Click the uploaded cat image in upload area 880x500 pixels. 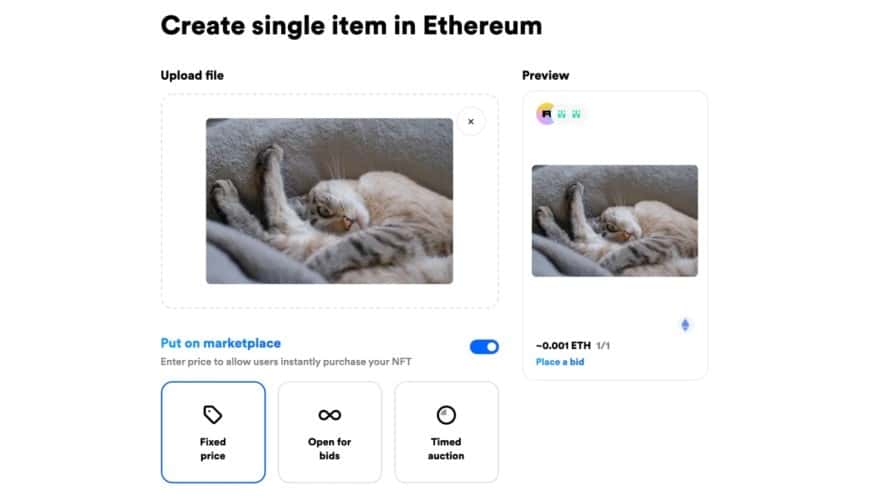pyautogui.click(x=329, y=201)
